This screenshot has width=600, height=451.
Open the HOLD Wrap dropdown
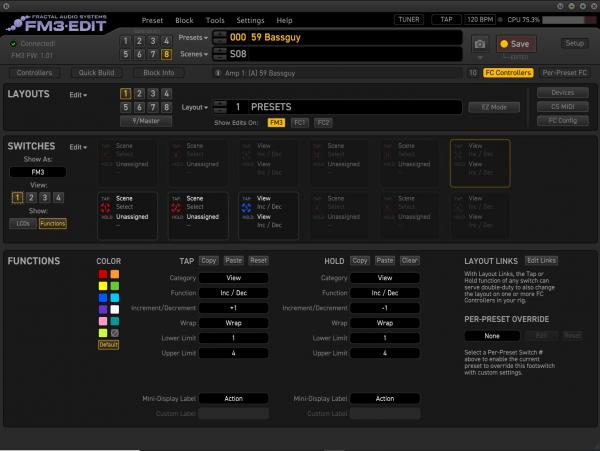(385, 323)
